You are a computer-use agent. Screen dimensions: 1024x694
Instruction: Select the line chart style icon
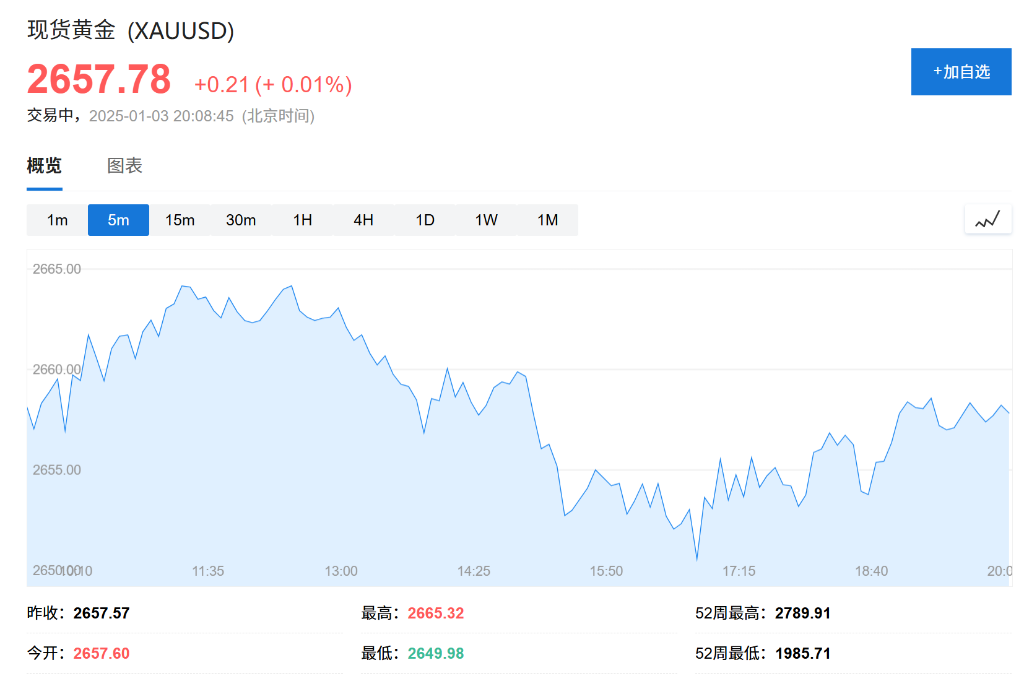click(988, 219)
